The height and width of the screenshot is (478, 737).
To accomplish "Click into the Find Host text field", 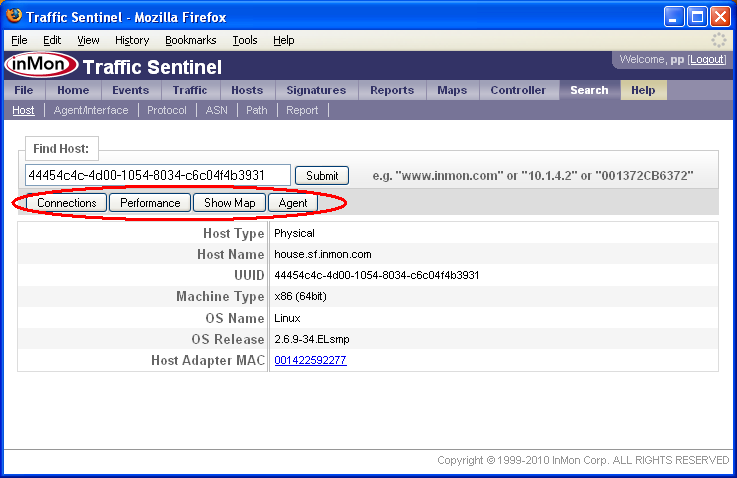I will pyautogui.click(x=157, y=175).
